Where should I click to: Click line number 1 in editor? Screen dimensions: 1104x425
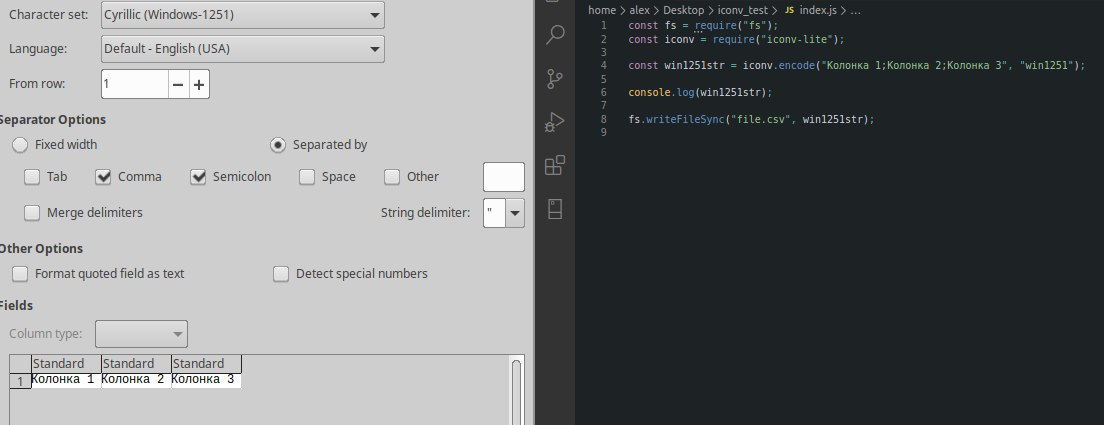[x=603, y=25]
